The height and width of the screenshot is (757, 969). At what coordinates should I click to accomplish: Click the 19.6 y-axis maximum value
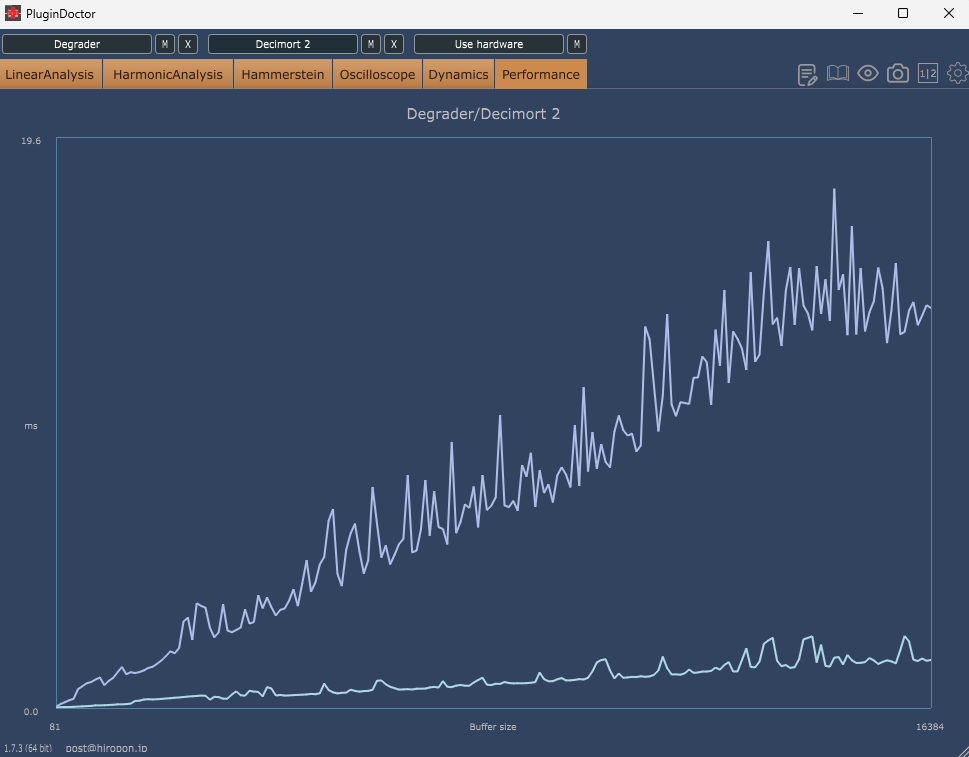[x=31, y=141]
